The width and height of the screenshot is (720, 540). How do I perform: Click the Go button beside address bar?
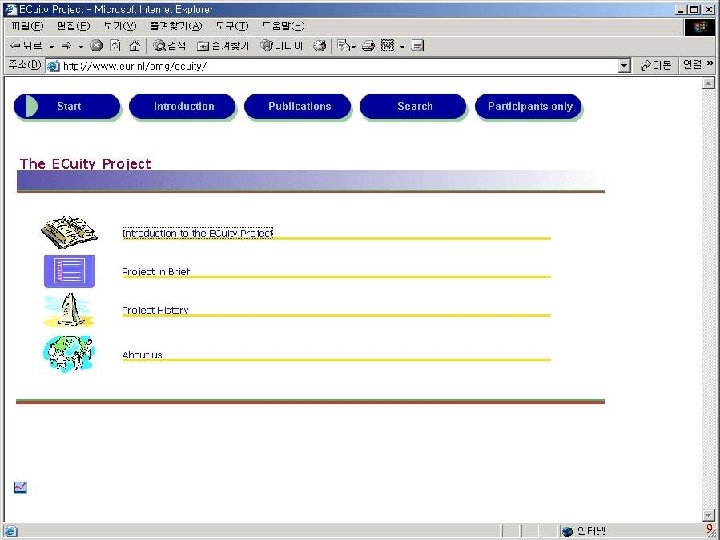[x=656, y=66]
